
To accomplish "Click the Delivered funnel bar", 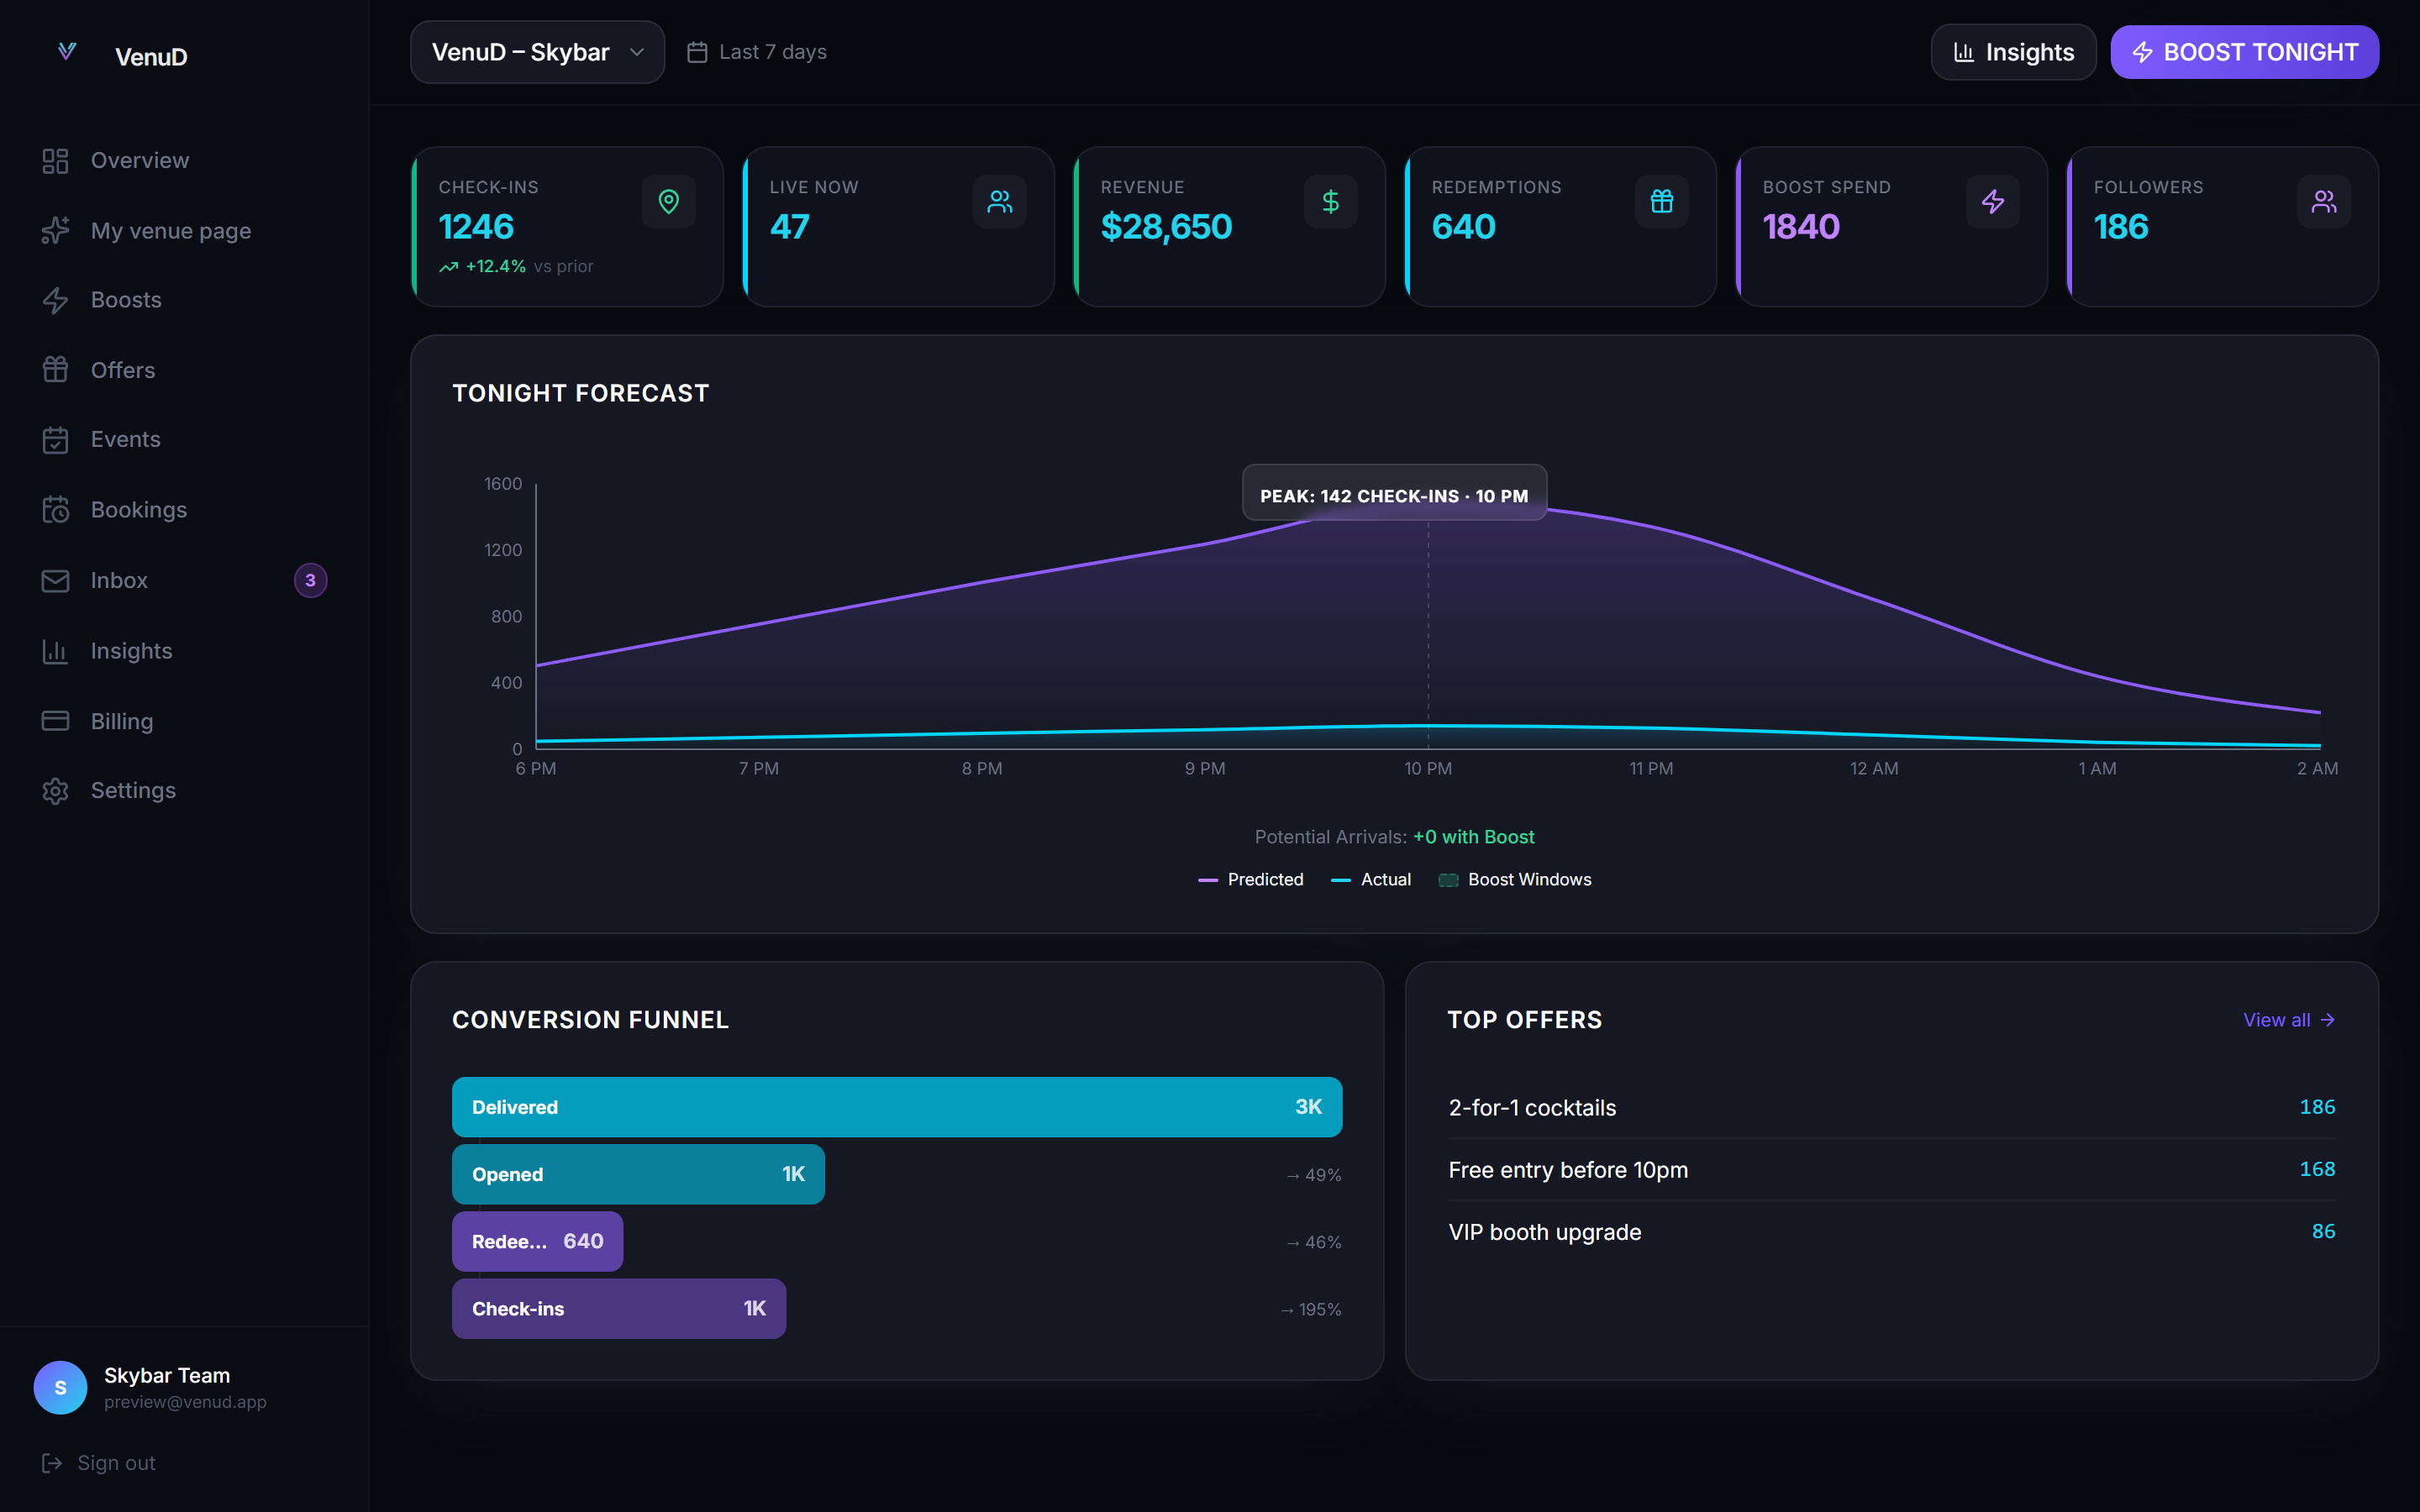I will point(897,1107).
